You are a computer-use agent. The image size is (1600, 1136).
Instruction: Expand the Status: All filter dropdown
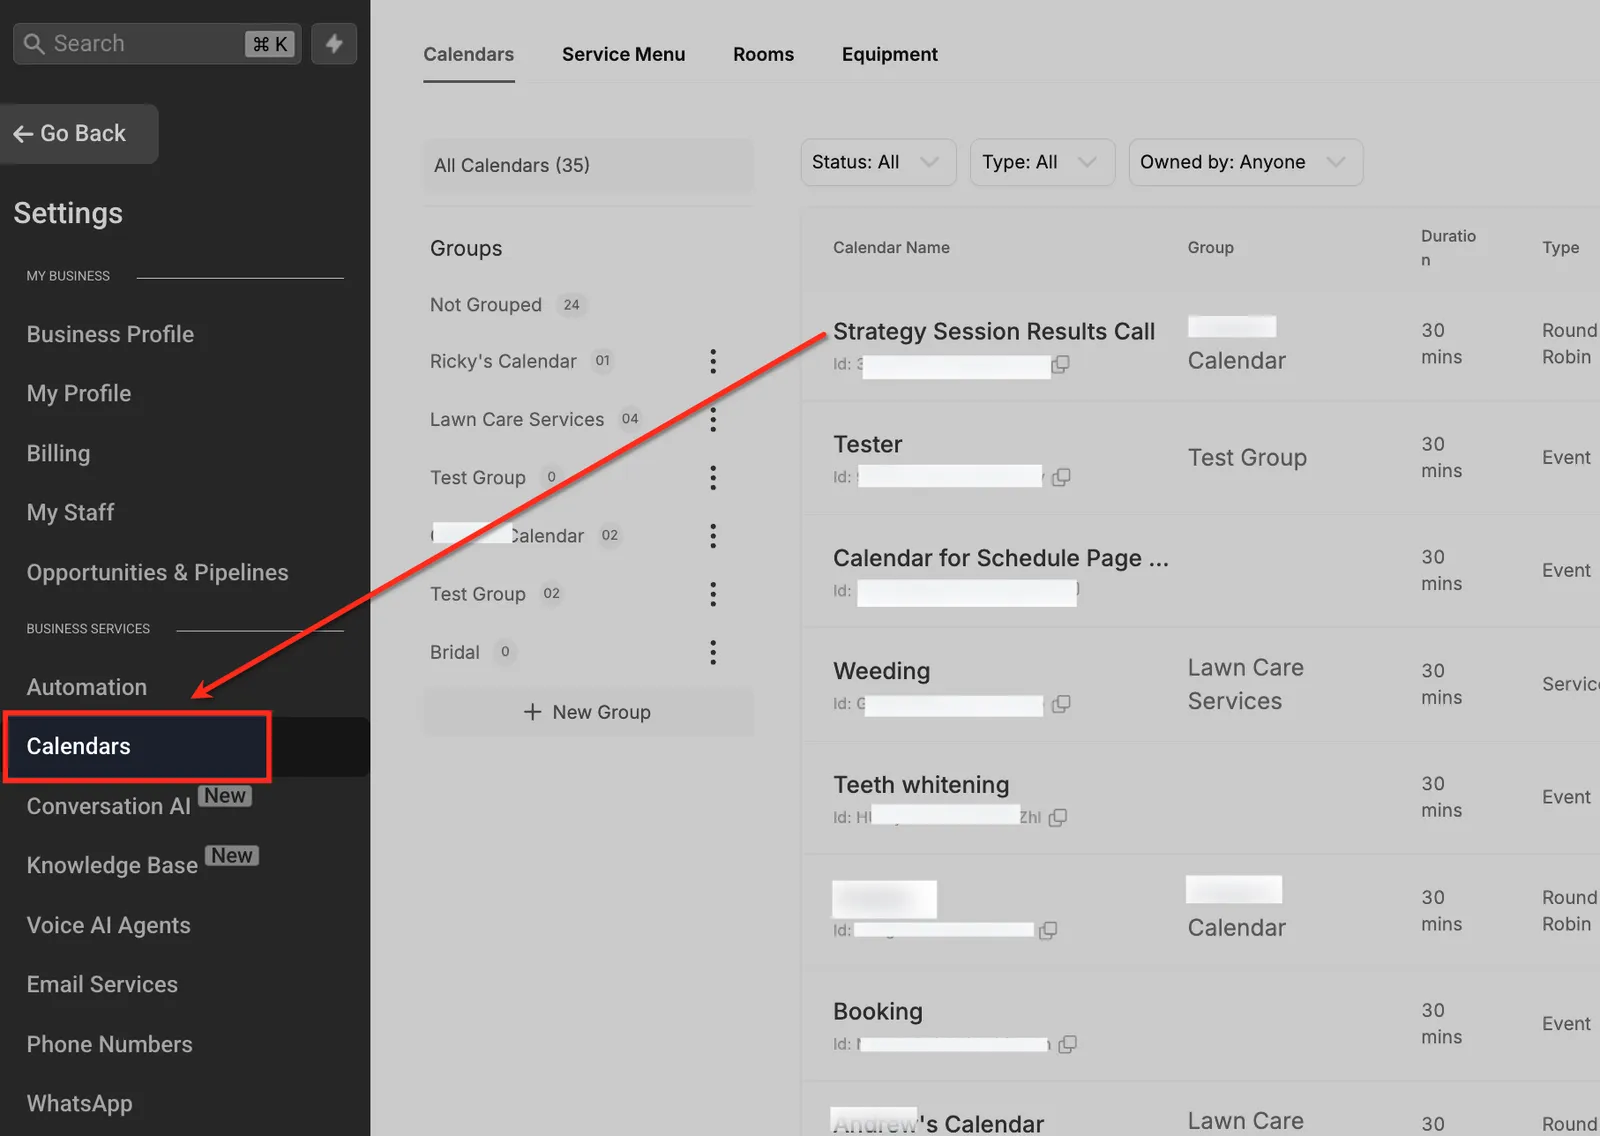[878, 162]
